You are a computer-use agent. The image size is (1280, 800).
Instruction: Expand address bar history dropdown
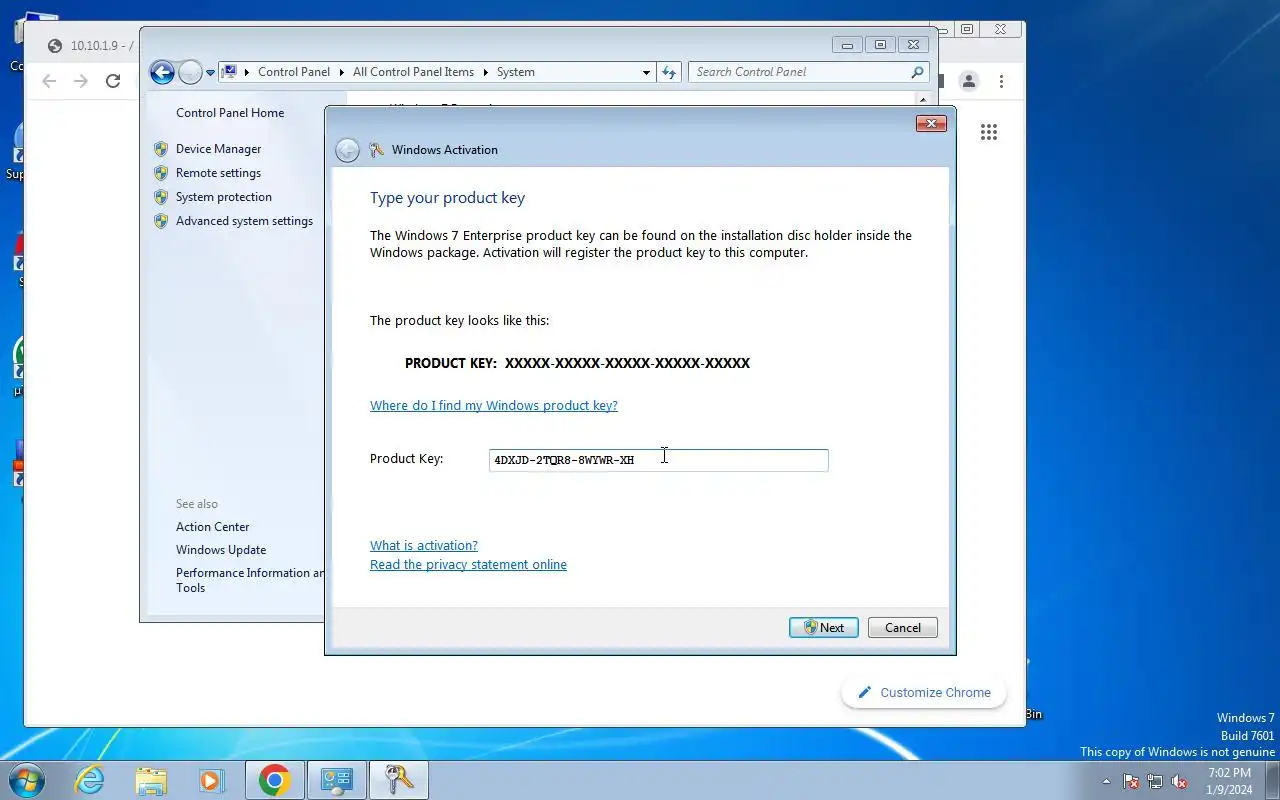[x=646, y=72]
